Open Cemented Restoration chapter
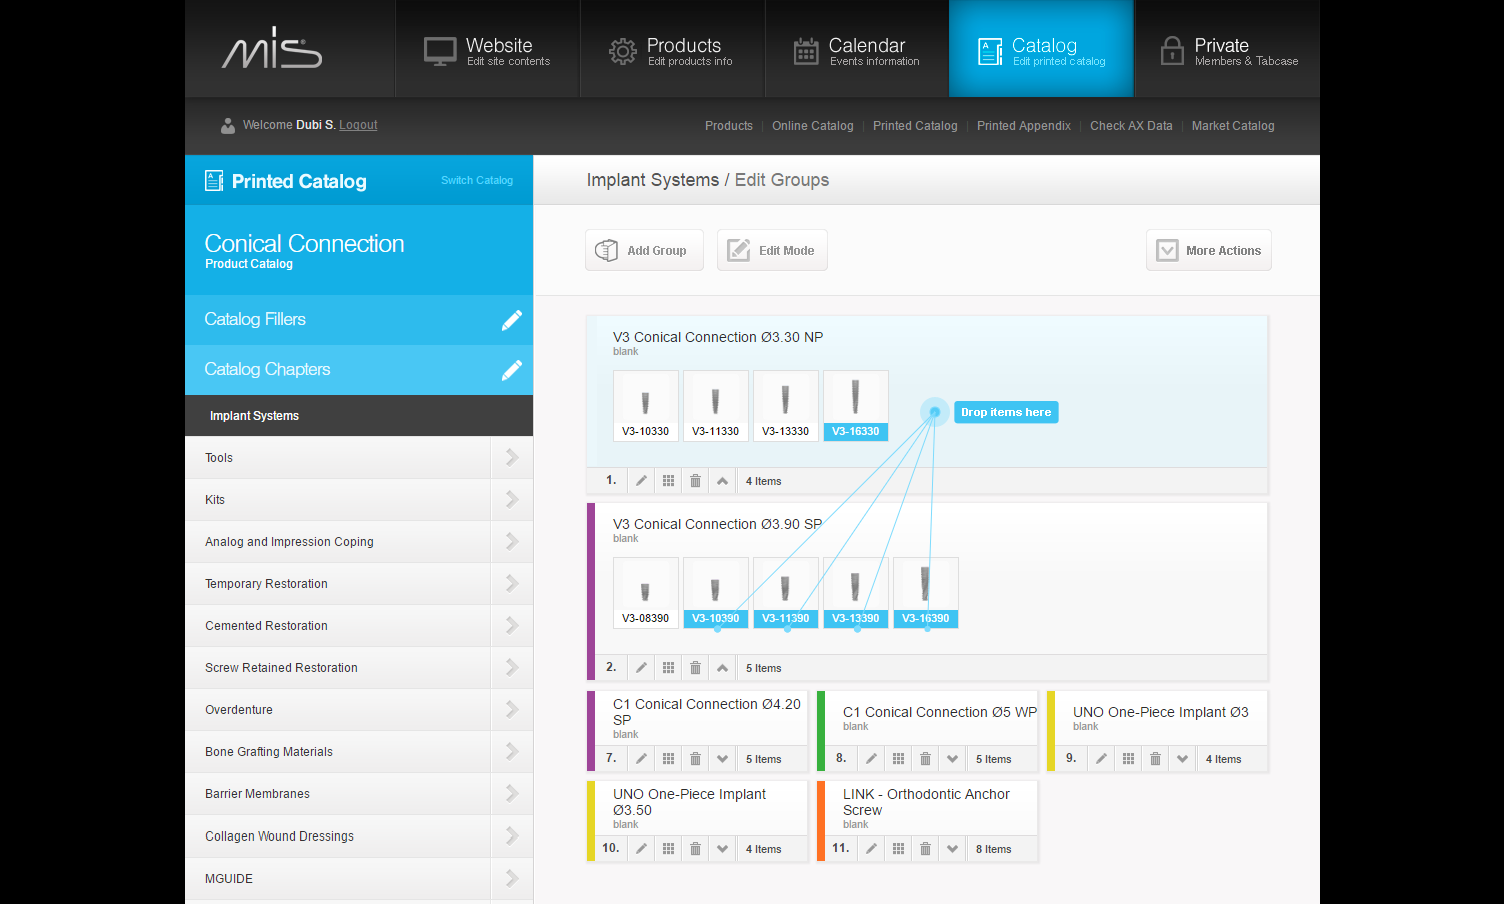 tap(359, 626)
